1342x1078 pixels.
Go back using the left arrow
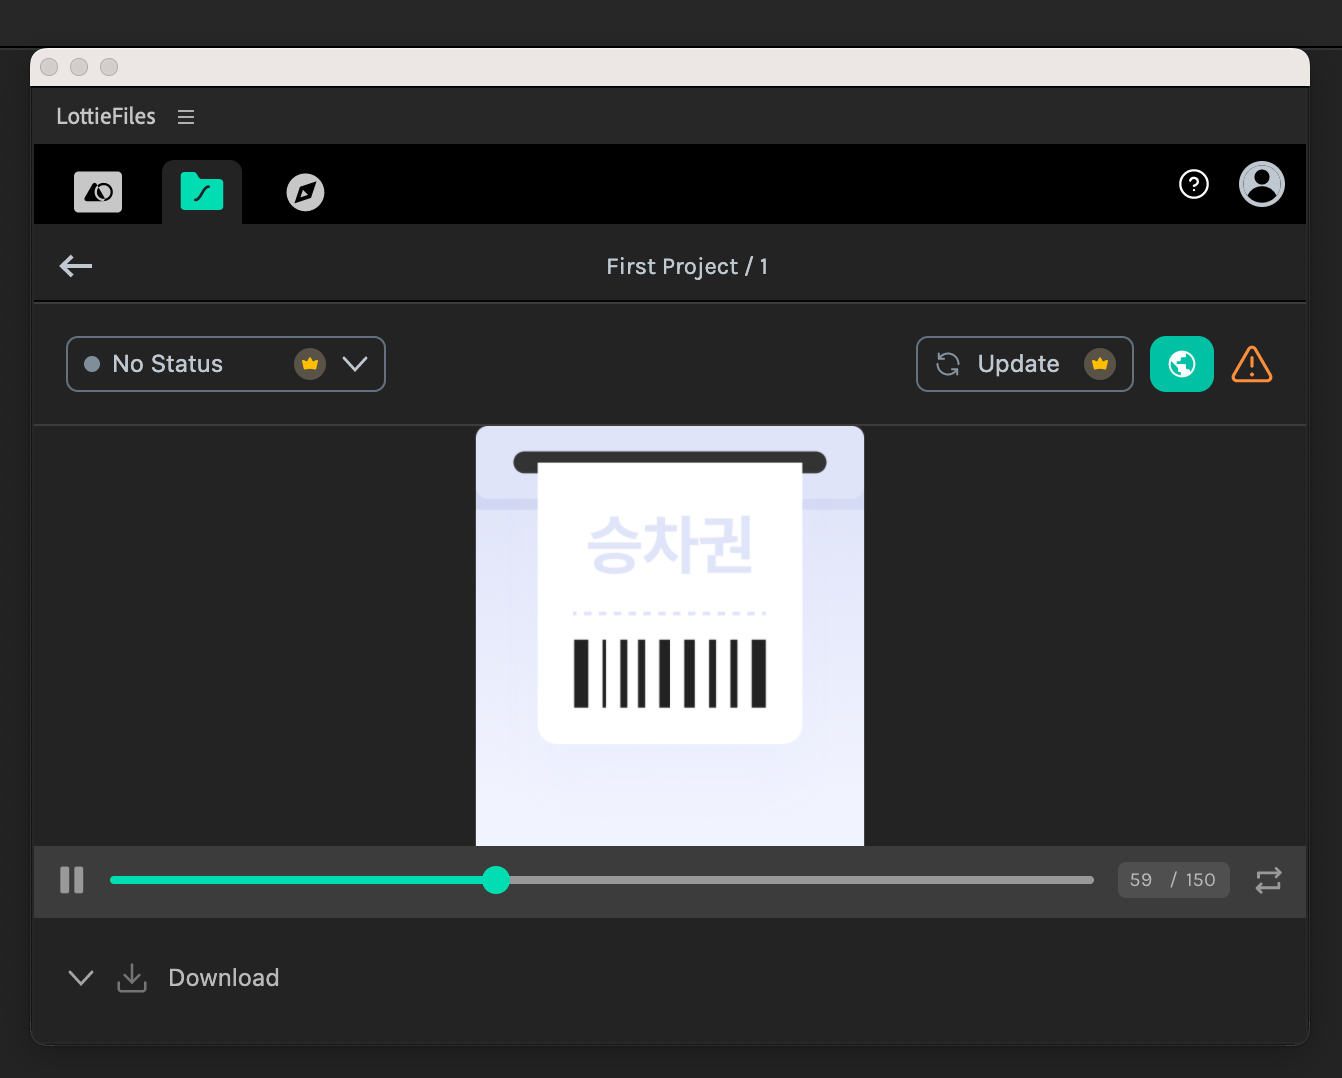point(76,266)
